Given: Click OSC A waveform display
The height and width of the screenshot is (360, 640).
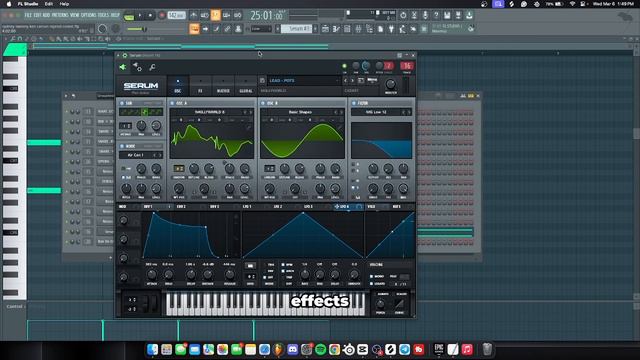Looking at the screenshot, I should point(211,141).
